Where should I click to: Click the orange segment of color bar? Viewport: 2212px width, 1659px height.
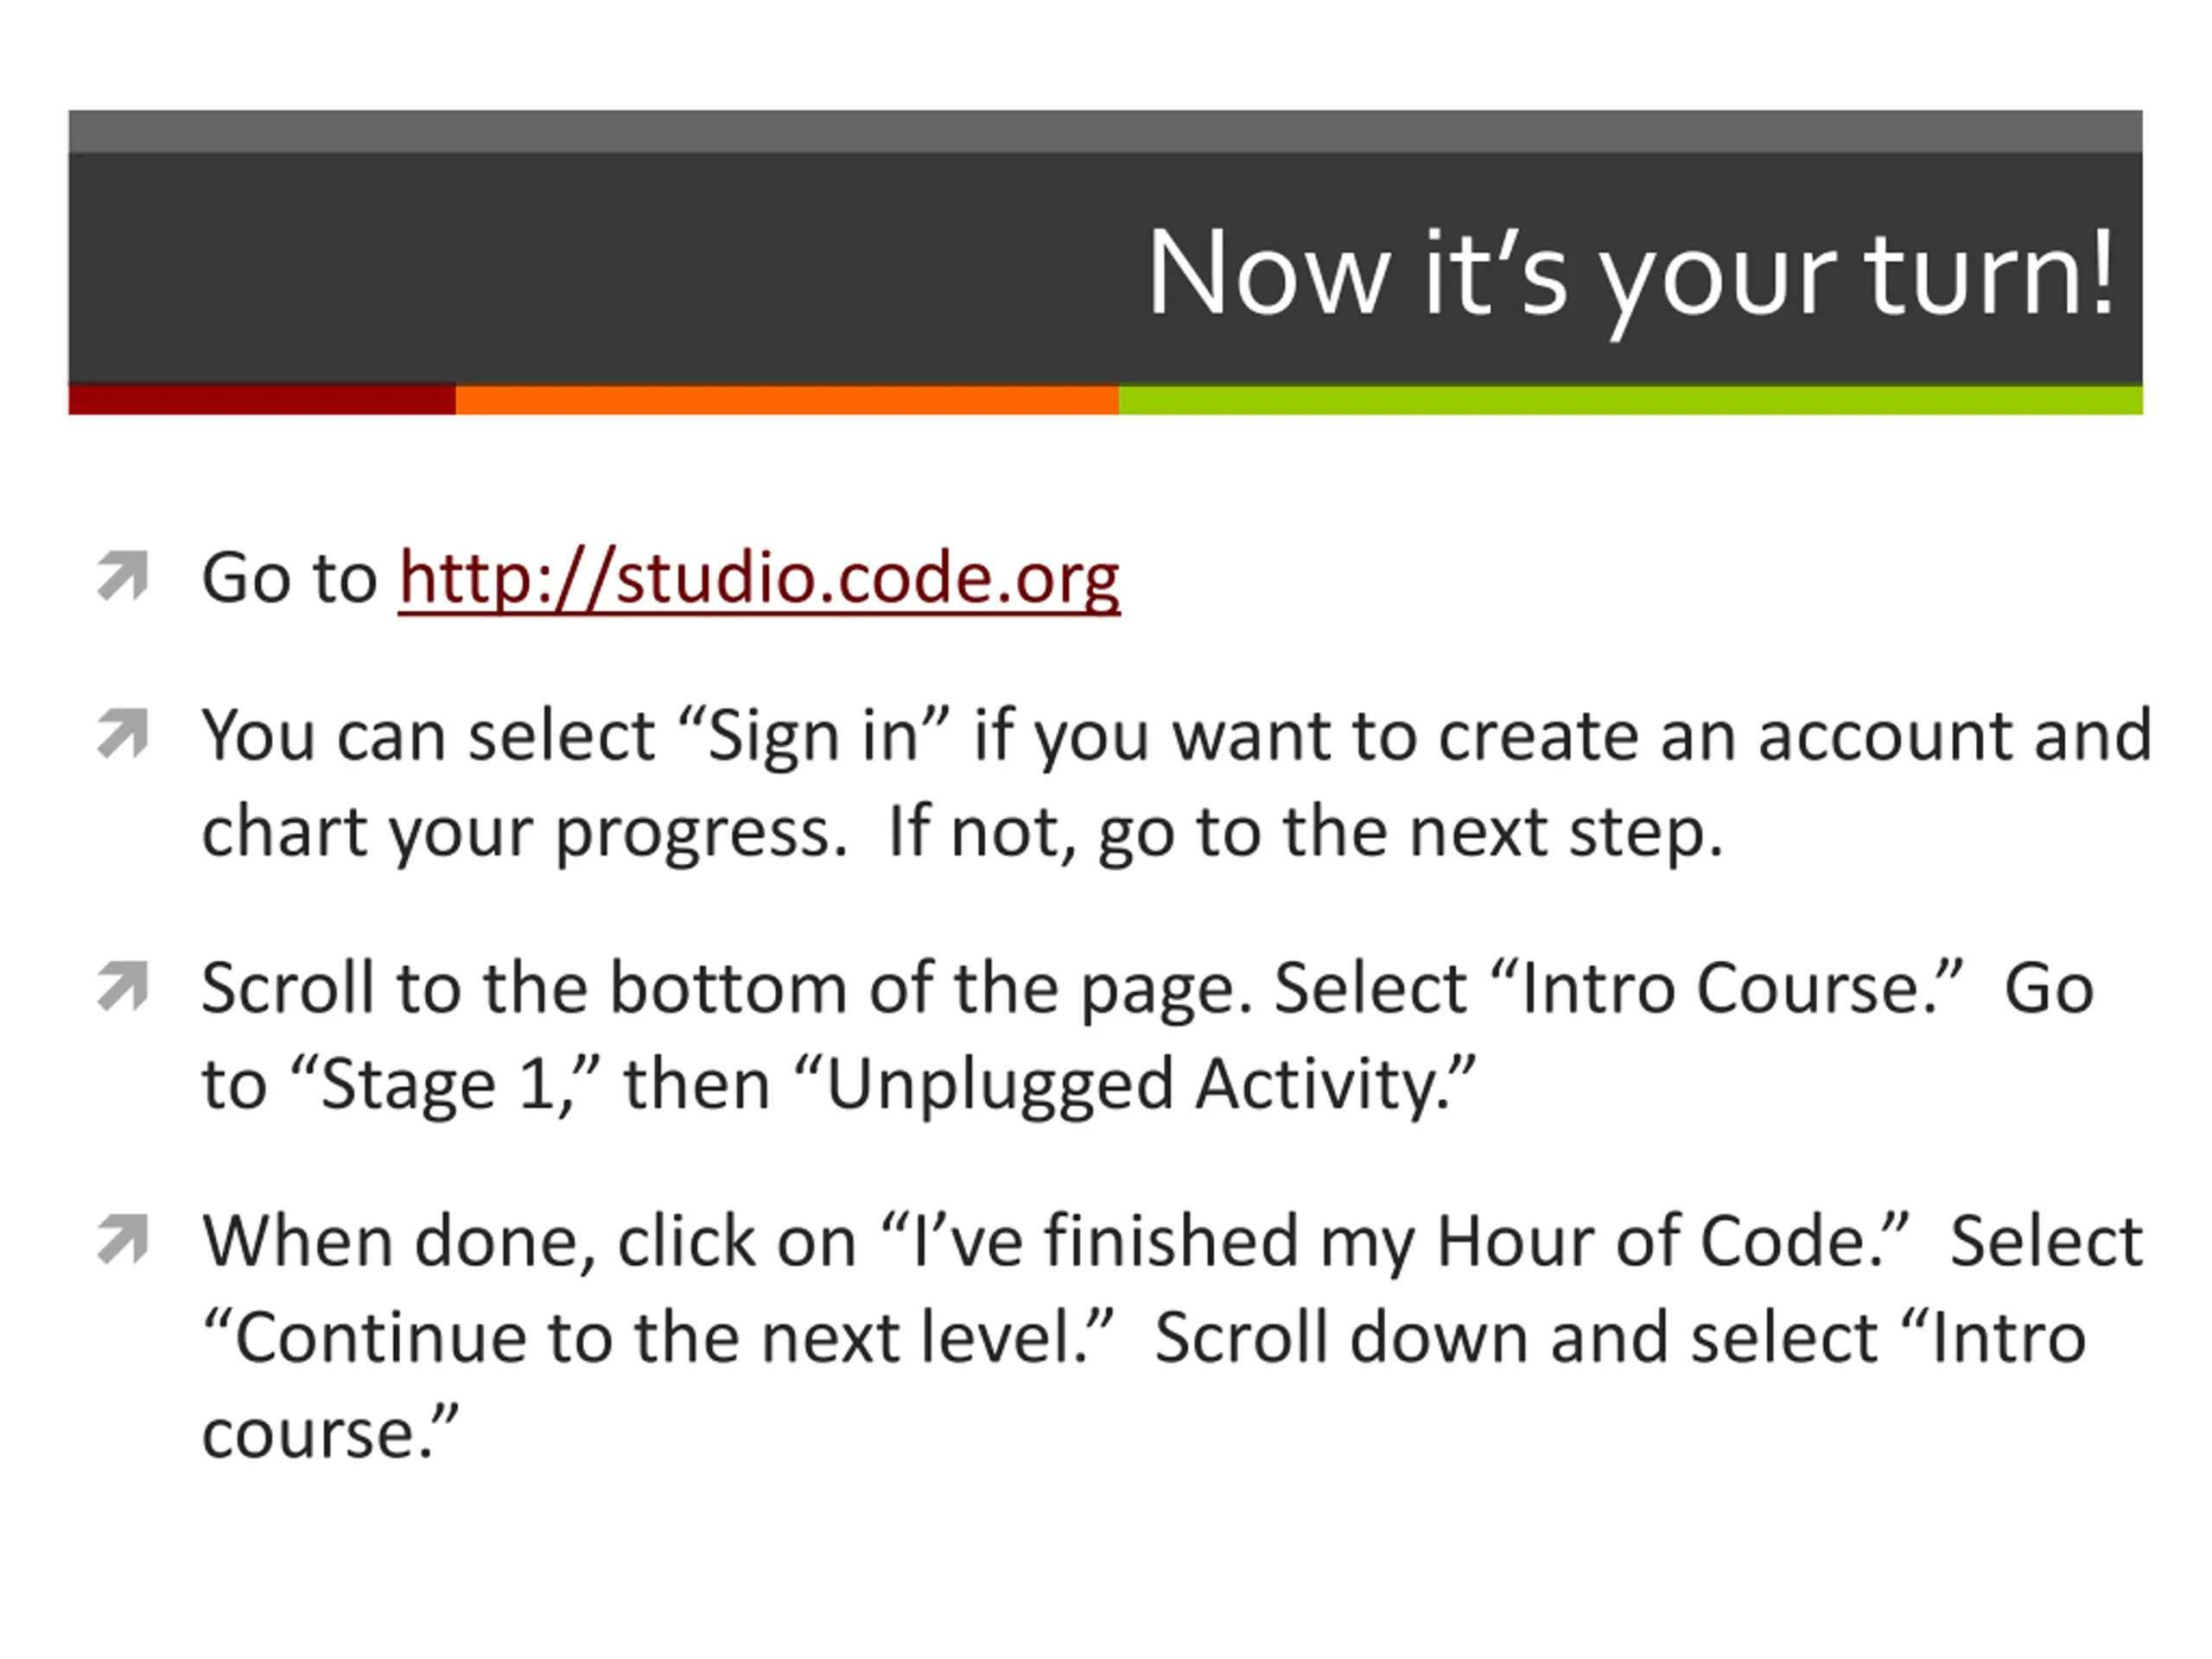787,399
